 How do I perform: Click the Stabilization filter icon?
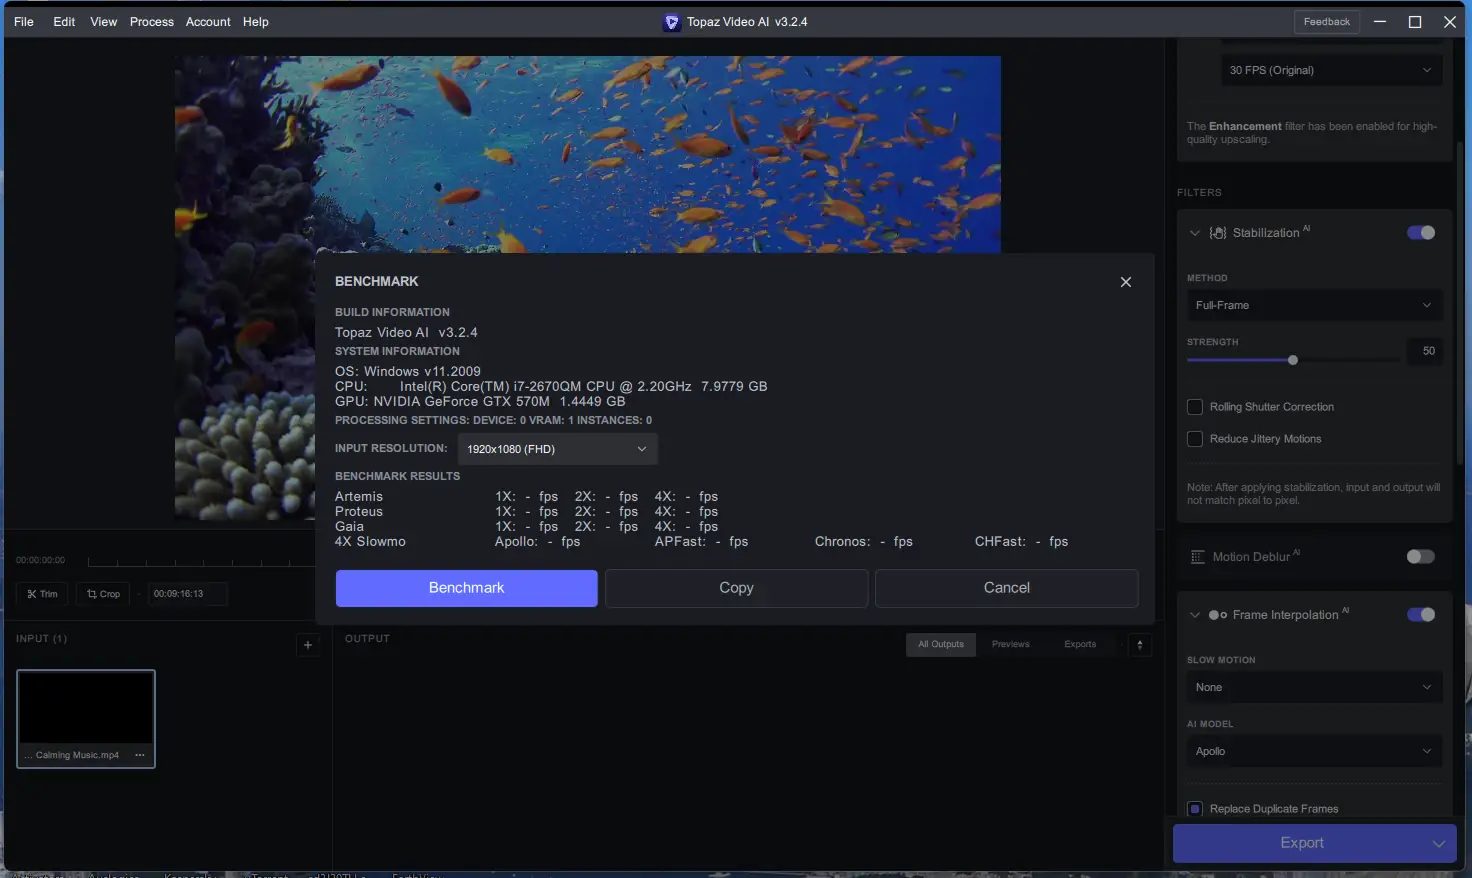click(1218, 232)
